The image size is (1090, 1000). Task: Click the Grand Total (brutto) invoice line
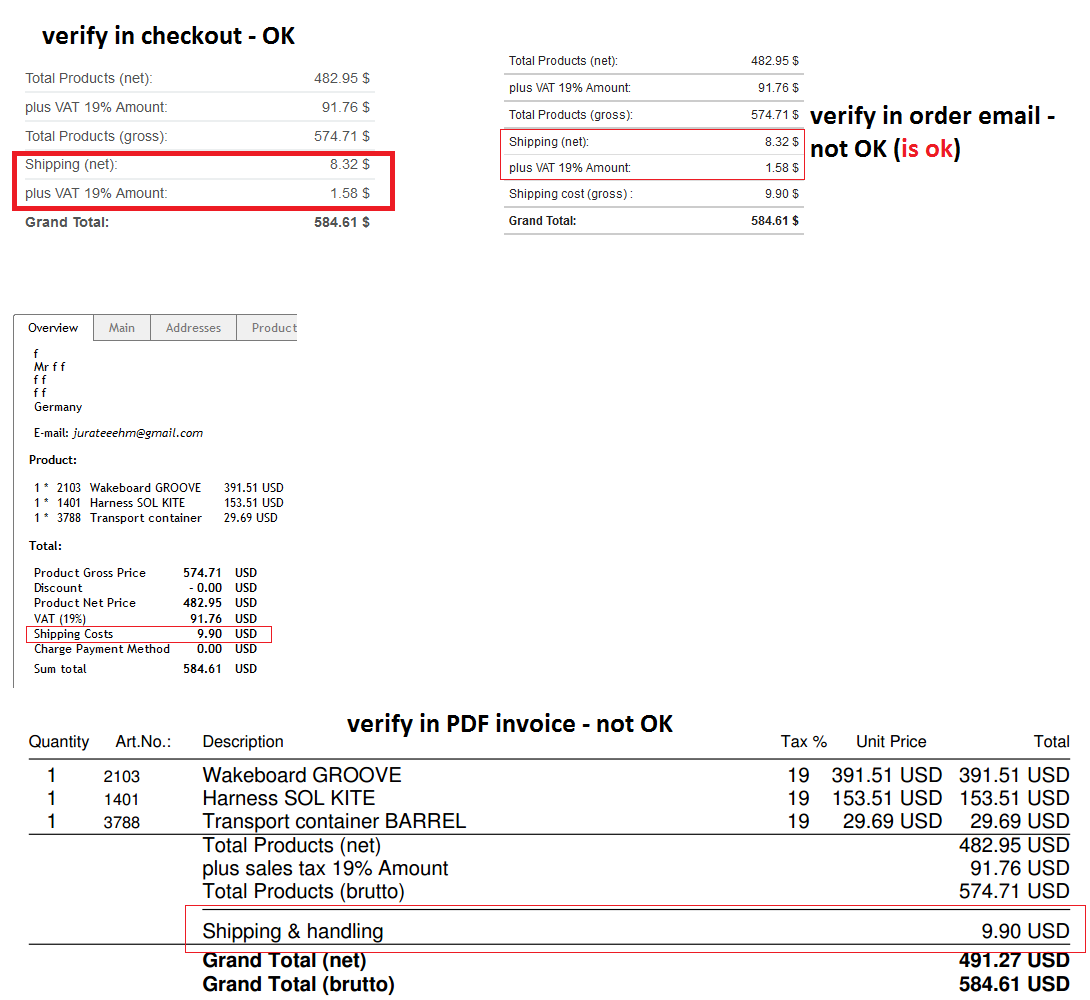point(298,985)
